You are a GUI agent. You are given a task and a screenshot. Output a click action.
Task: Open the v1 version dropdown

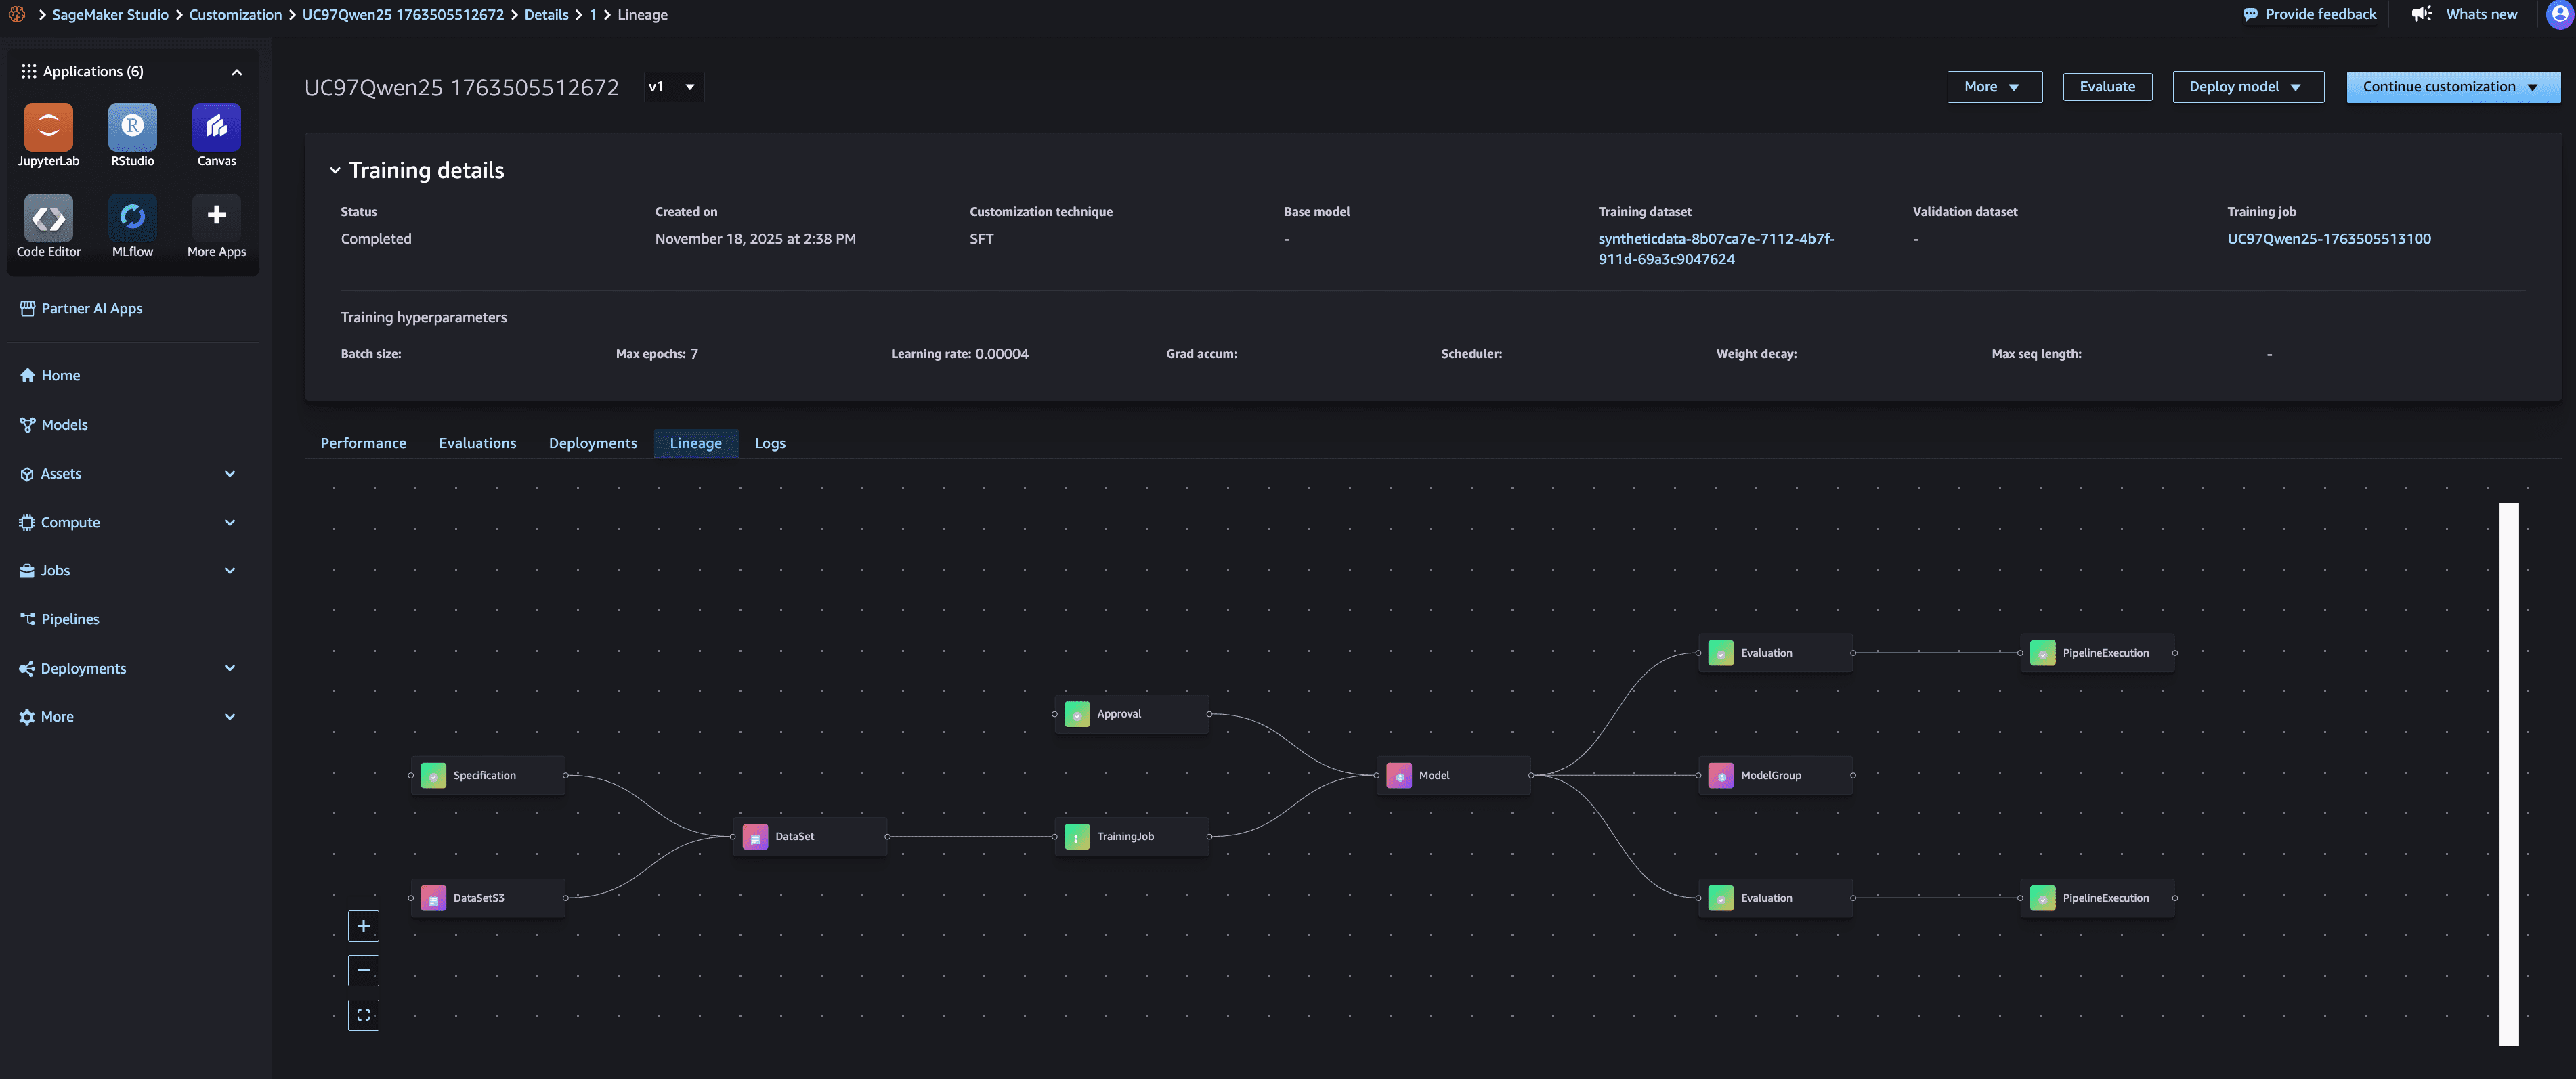673,87
